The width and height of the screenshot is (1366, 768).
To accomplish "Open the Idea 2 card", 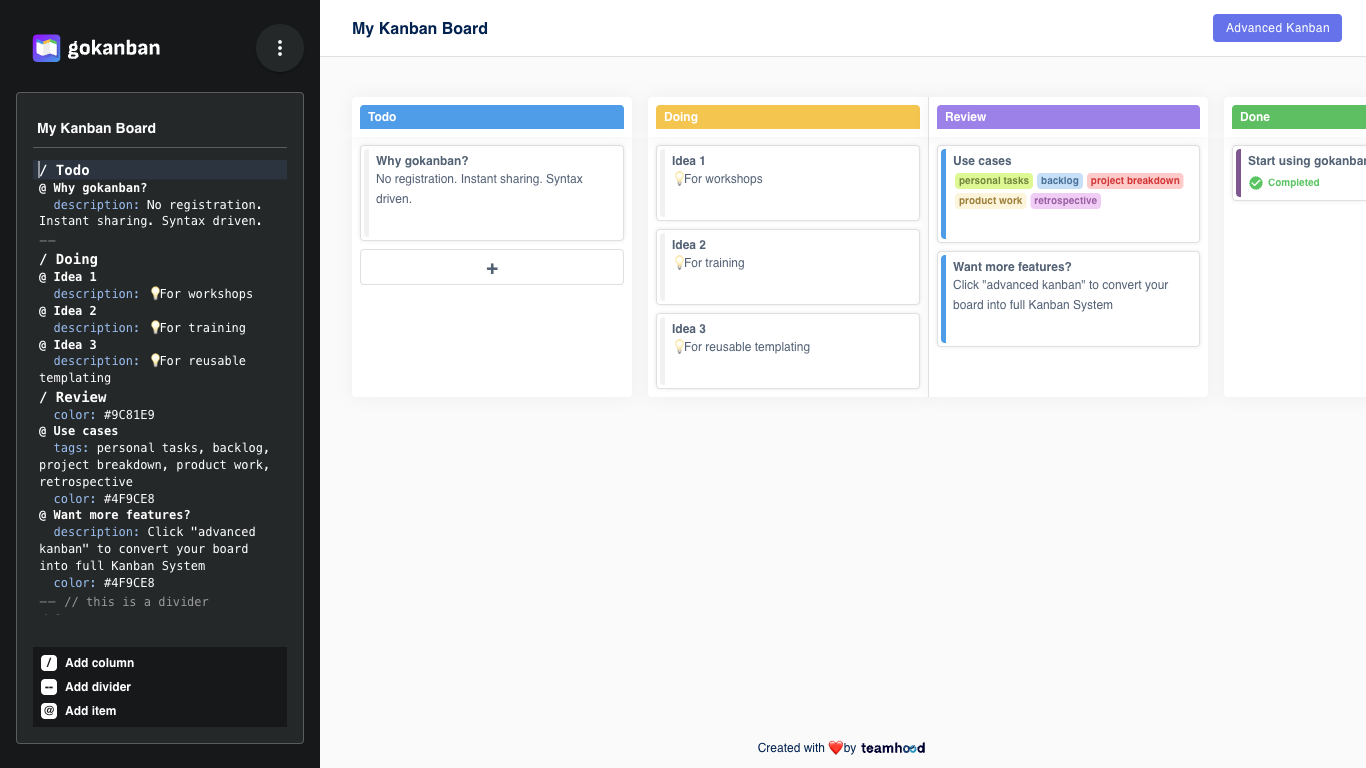I will click(x=788, y=267).
